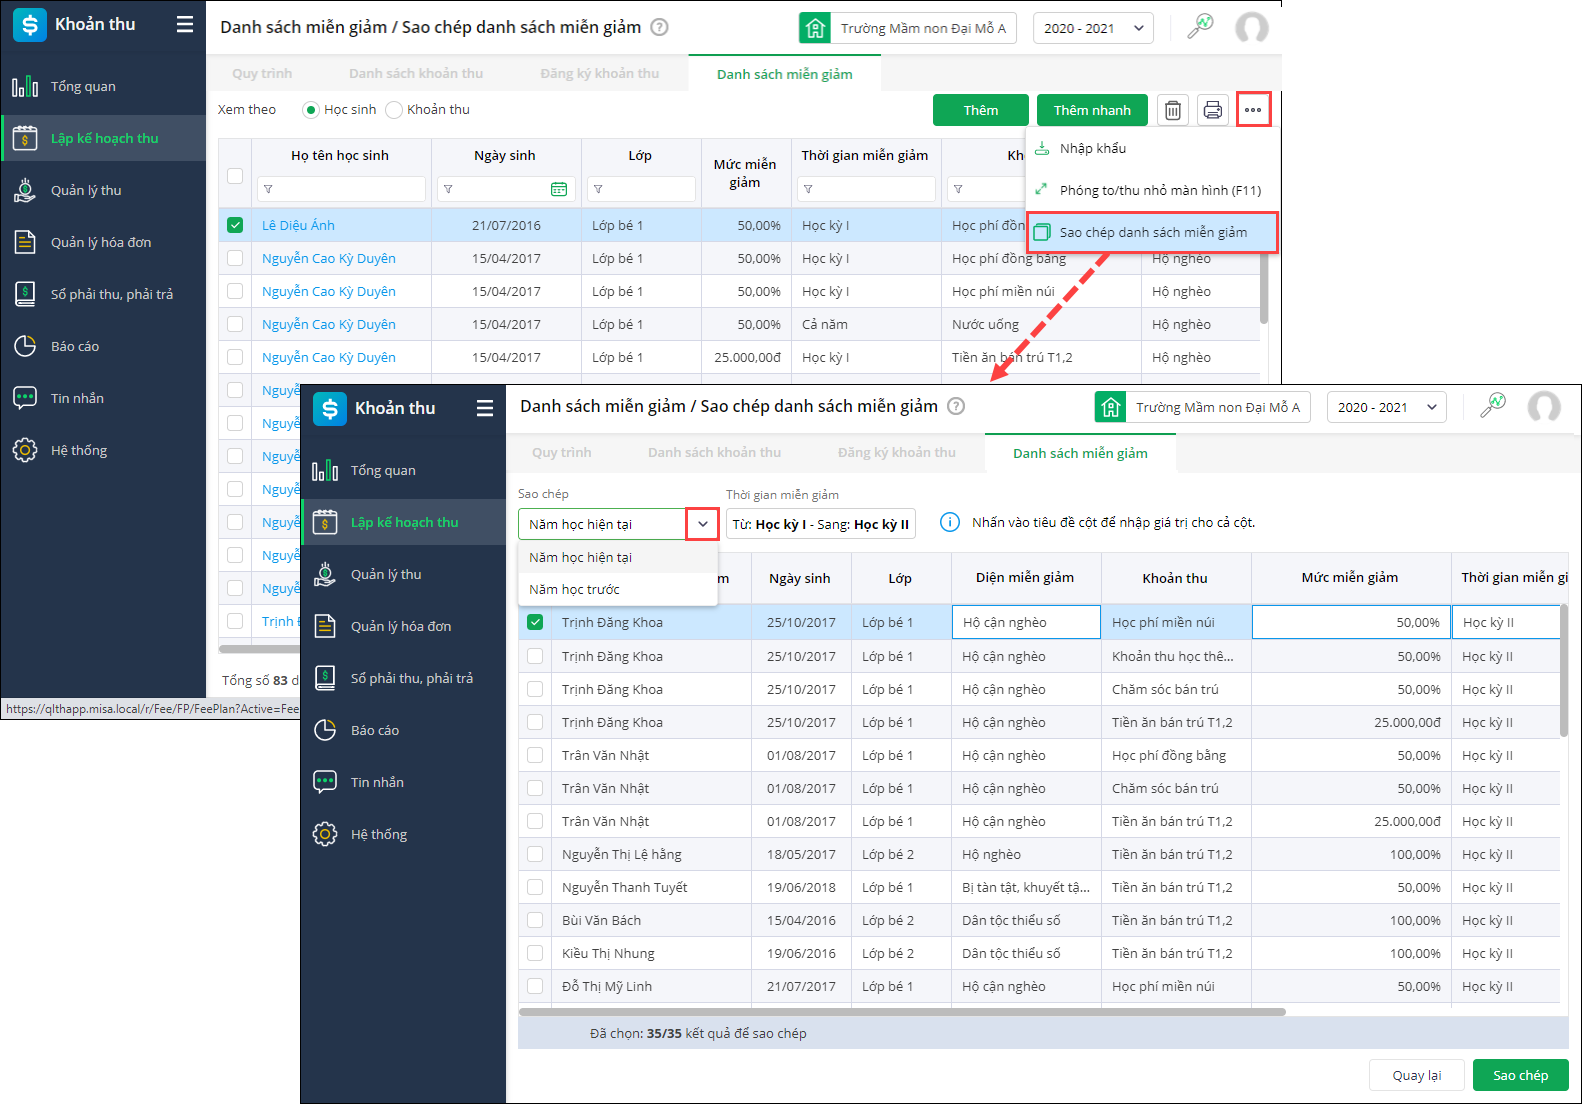The width and height of the screenshot is (1582, 1104).
Task: Click the horizontal scrollbar under the front window table
Action: 902,1012
